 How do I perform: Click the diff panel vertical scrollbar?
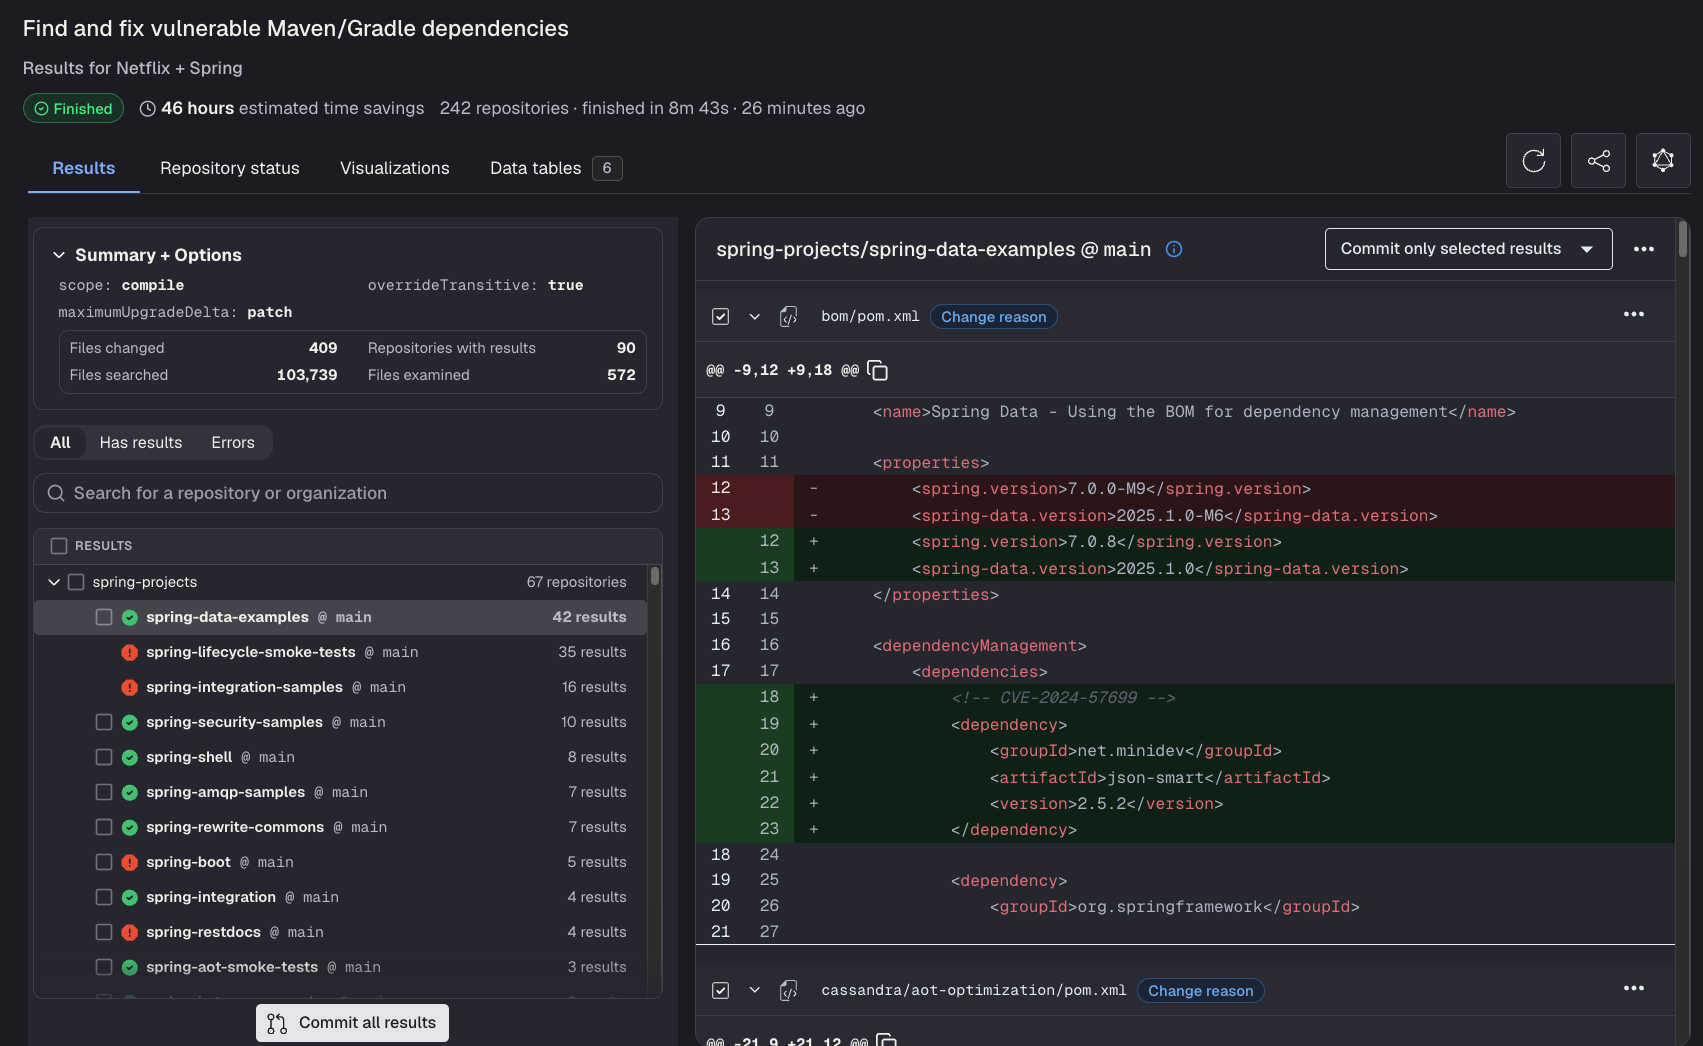(1683, 240)
